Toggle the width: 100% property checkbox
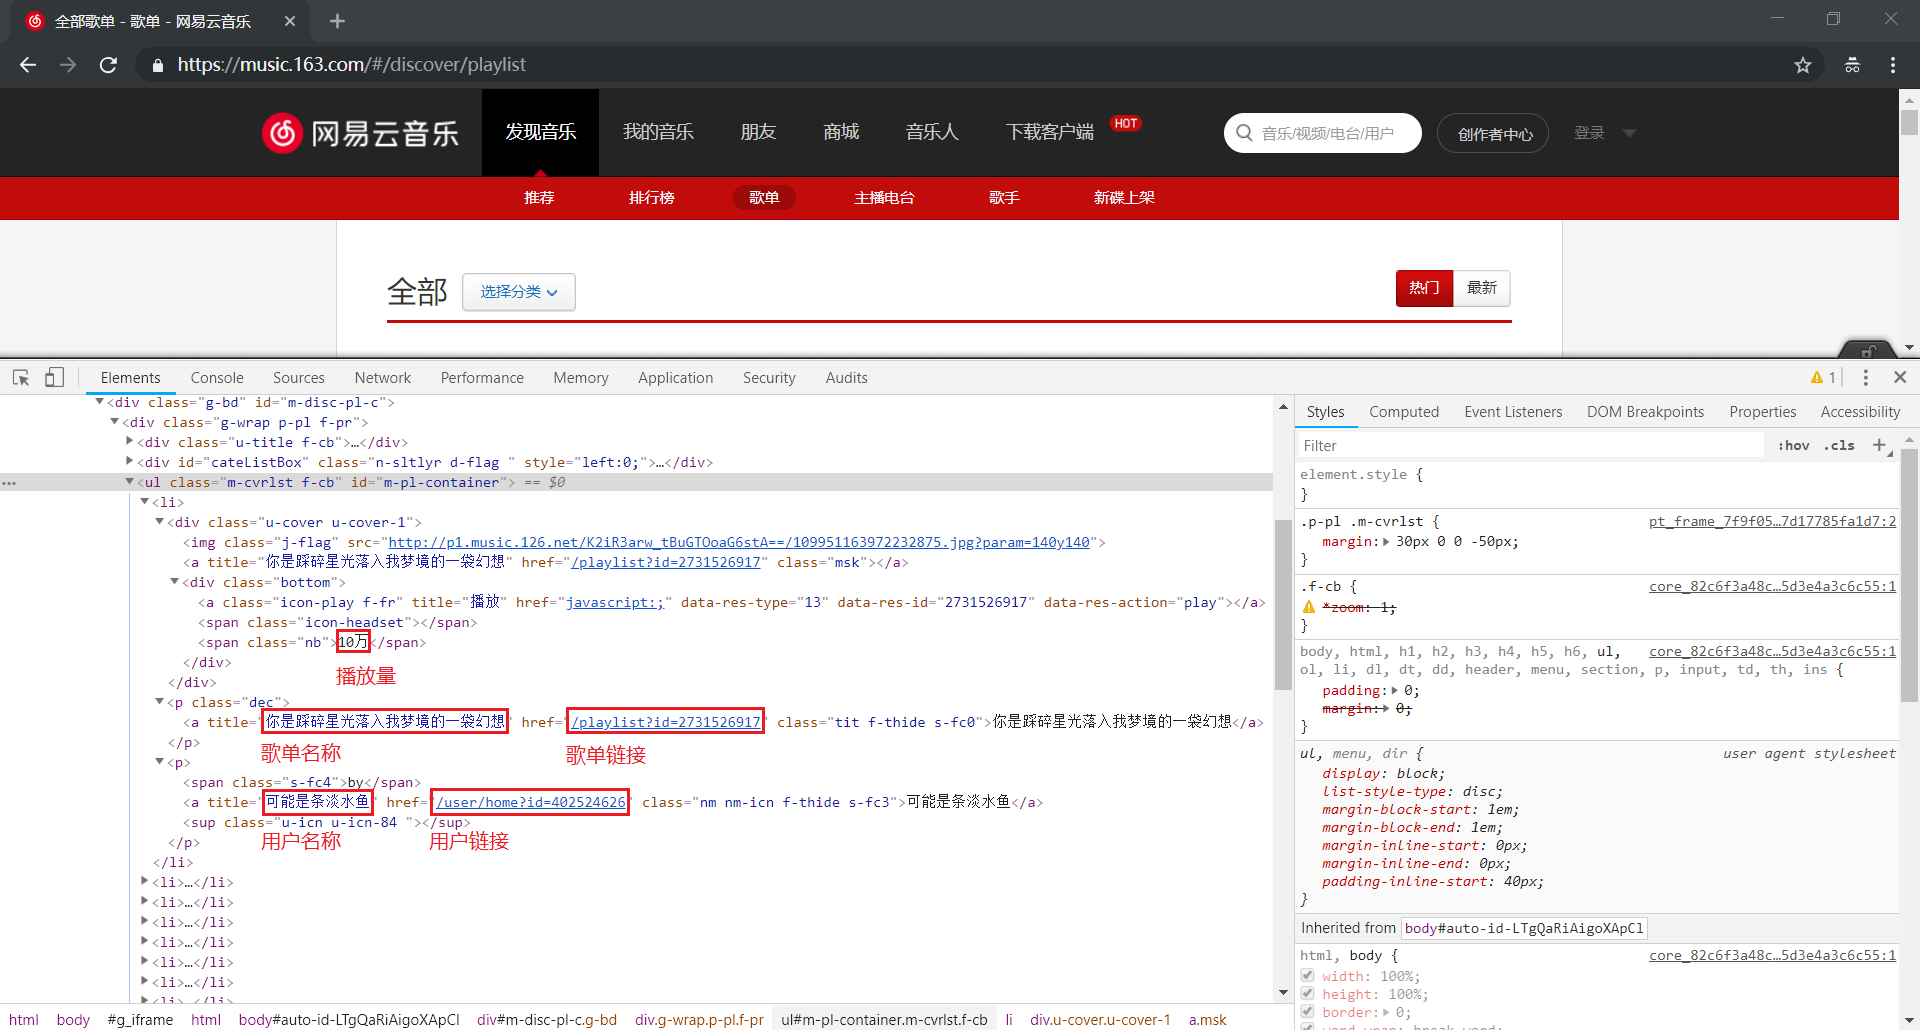This screenshot has width=1920, height=1030. pos(1307,975)
